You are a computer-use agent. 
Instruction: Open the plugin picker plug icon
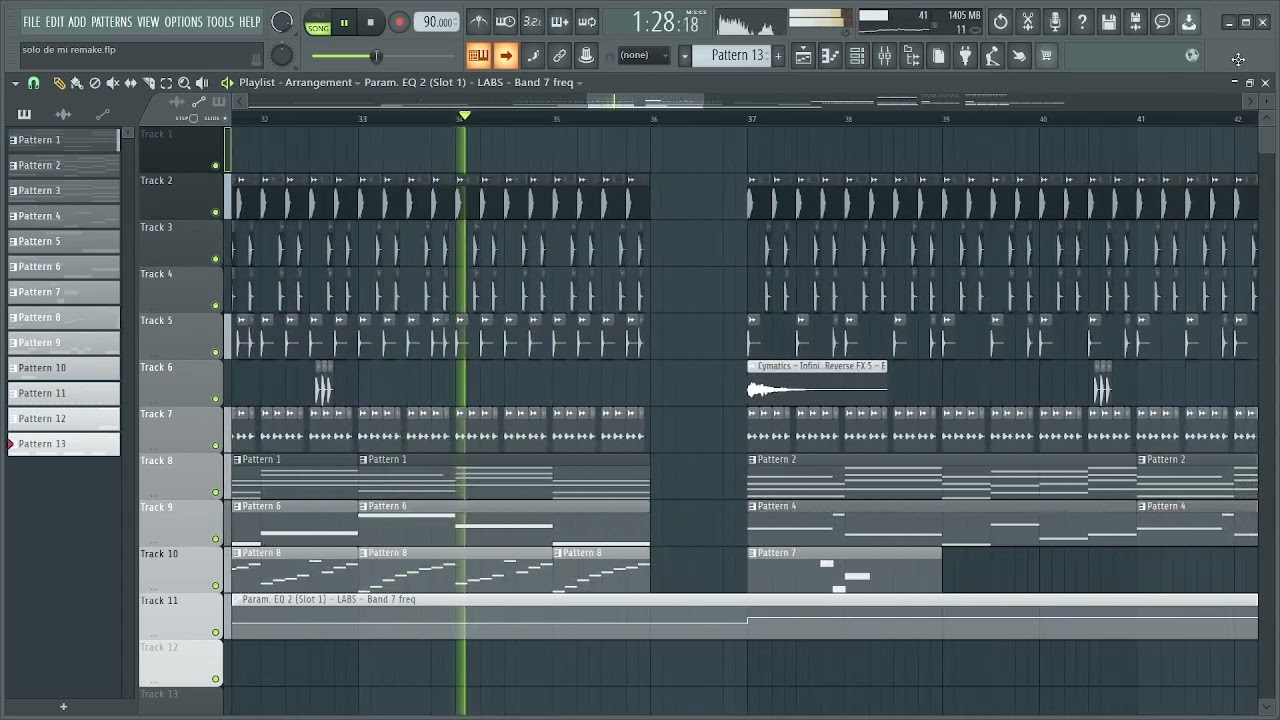click(965, 56)
